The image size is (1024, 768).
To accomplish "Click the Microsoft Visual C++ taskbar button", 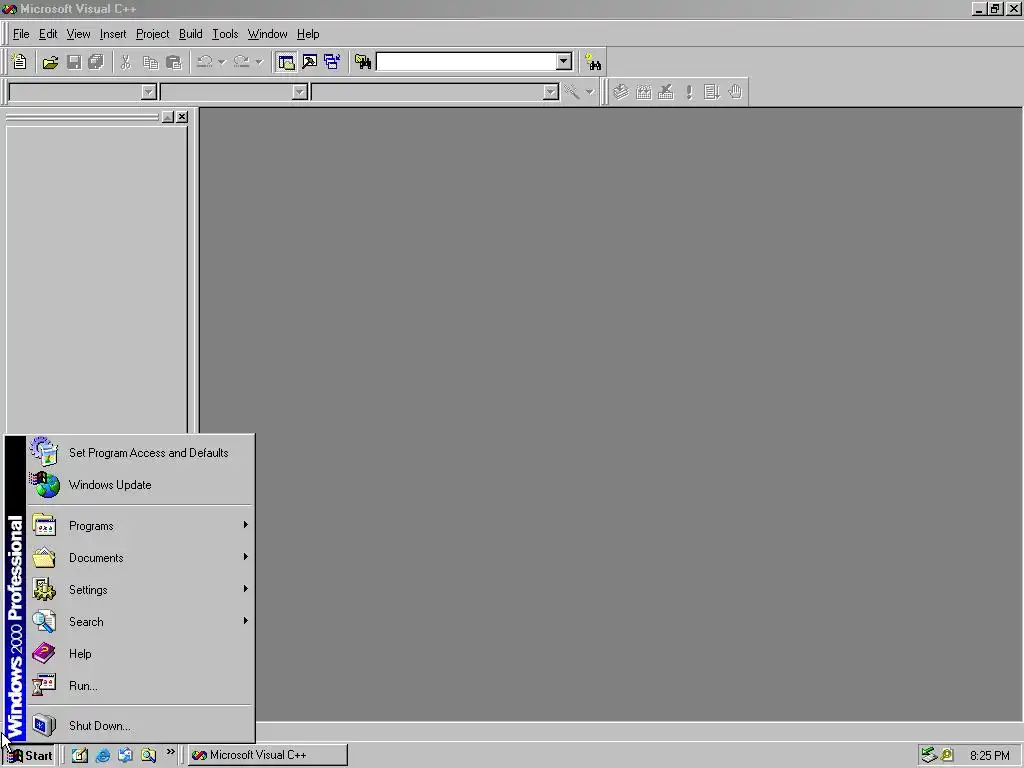I will coord(268,756).
